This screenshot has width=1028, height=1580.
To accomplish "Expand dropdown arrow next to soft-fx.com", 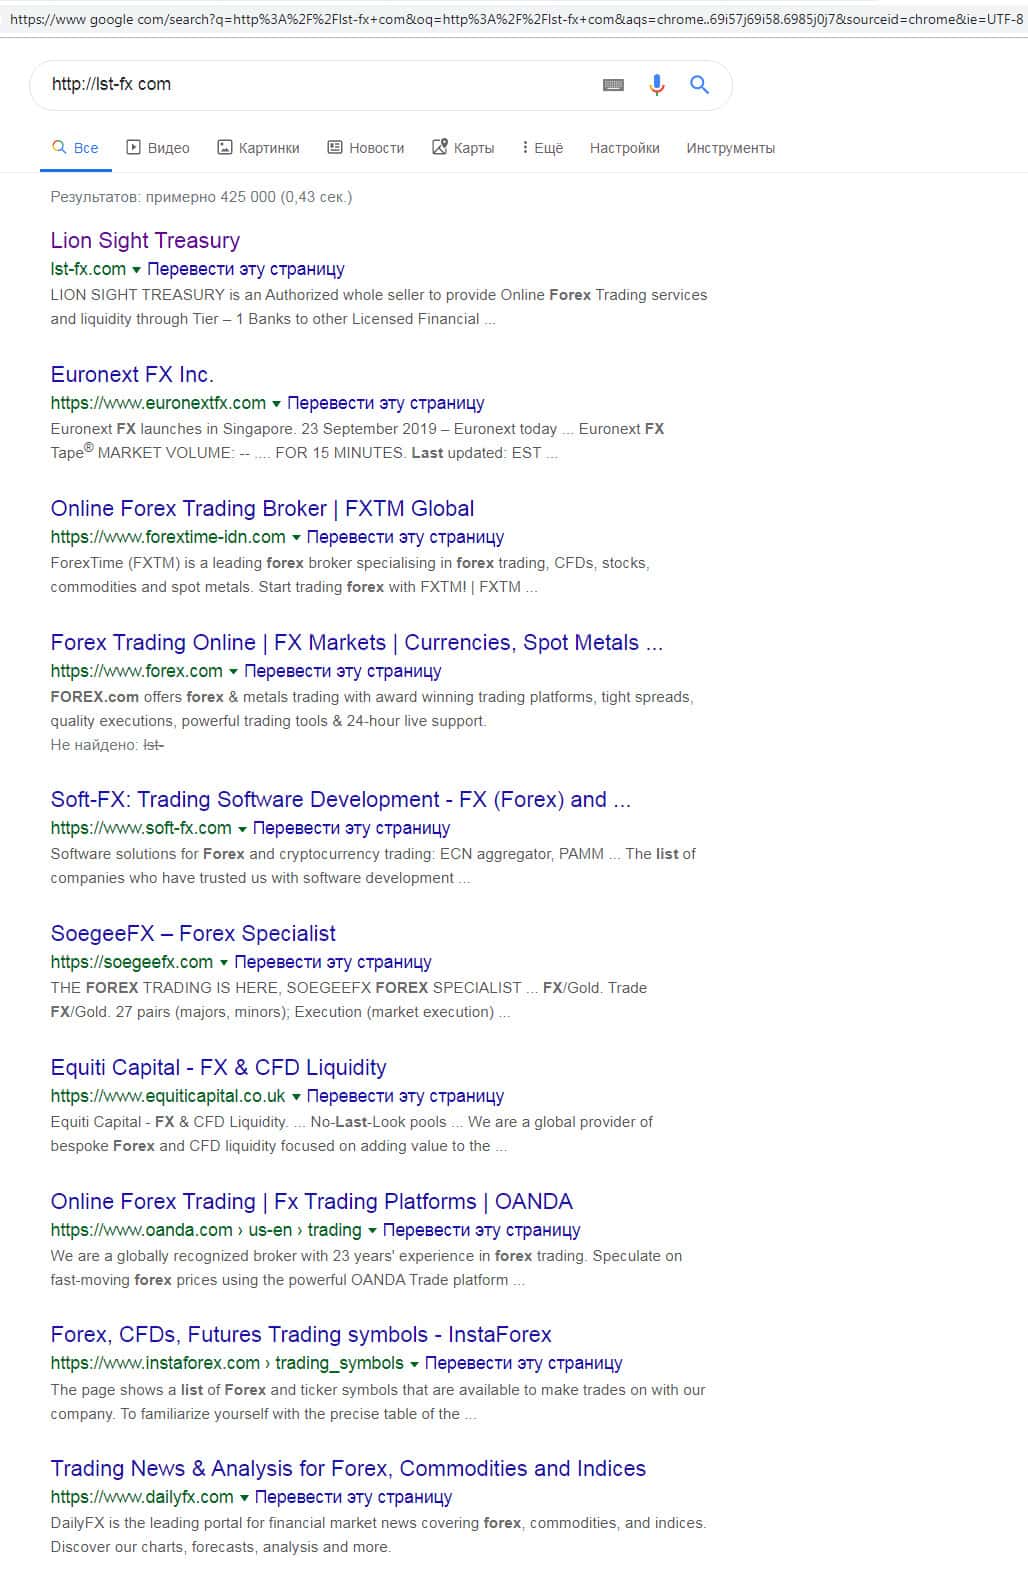I will (242, 829).
